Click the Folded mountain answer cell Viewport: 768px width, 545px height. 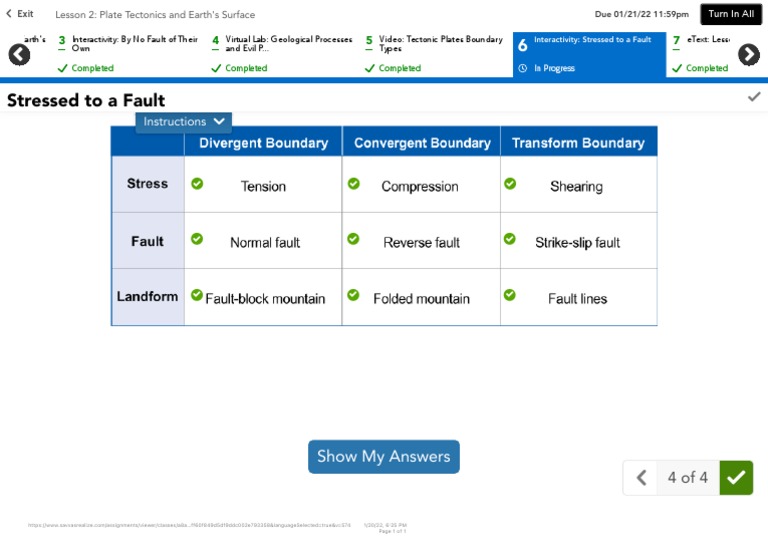pyautogui.click(x=421, y=298)
